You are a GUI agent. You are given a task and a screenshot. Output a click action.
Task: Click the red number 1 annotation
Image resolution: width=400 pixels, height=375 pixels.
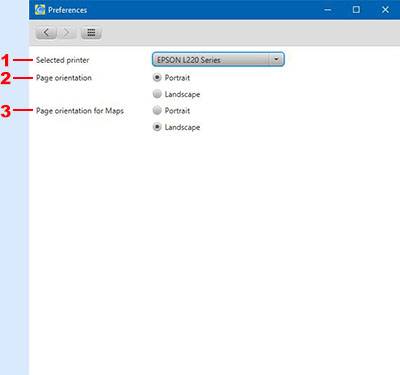[5, 60]
